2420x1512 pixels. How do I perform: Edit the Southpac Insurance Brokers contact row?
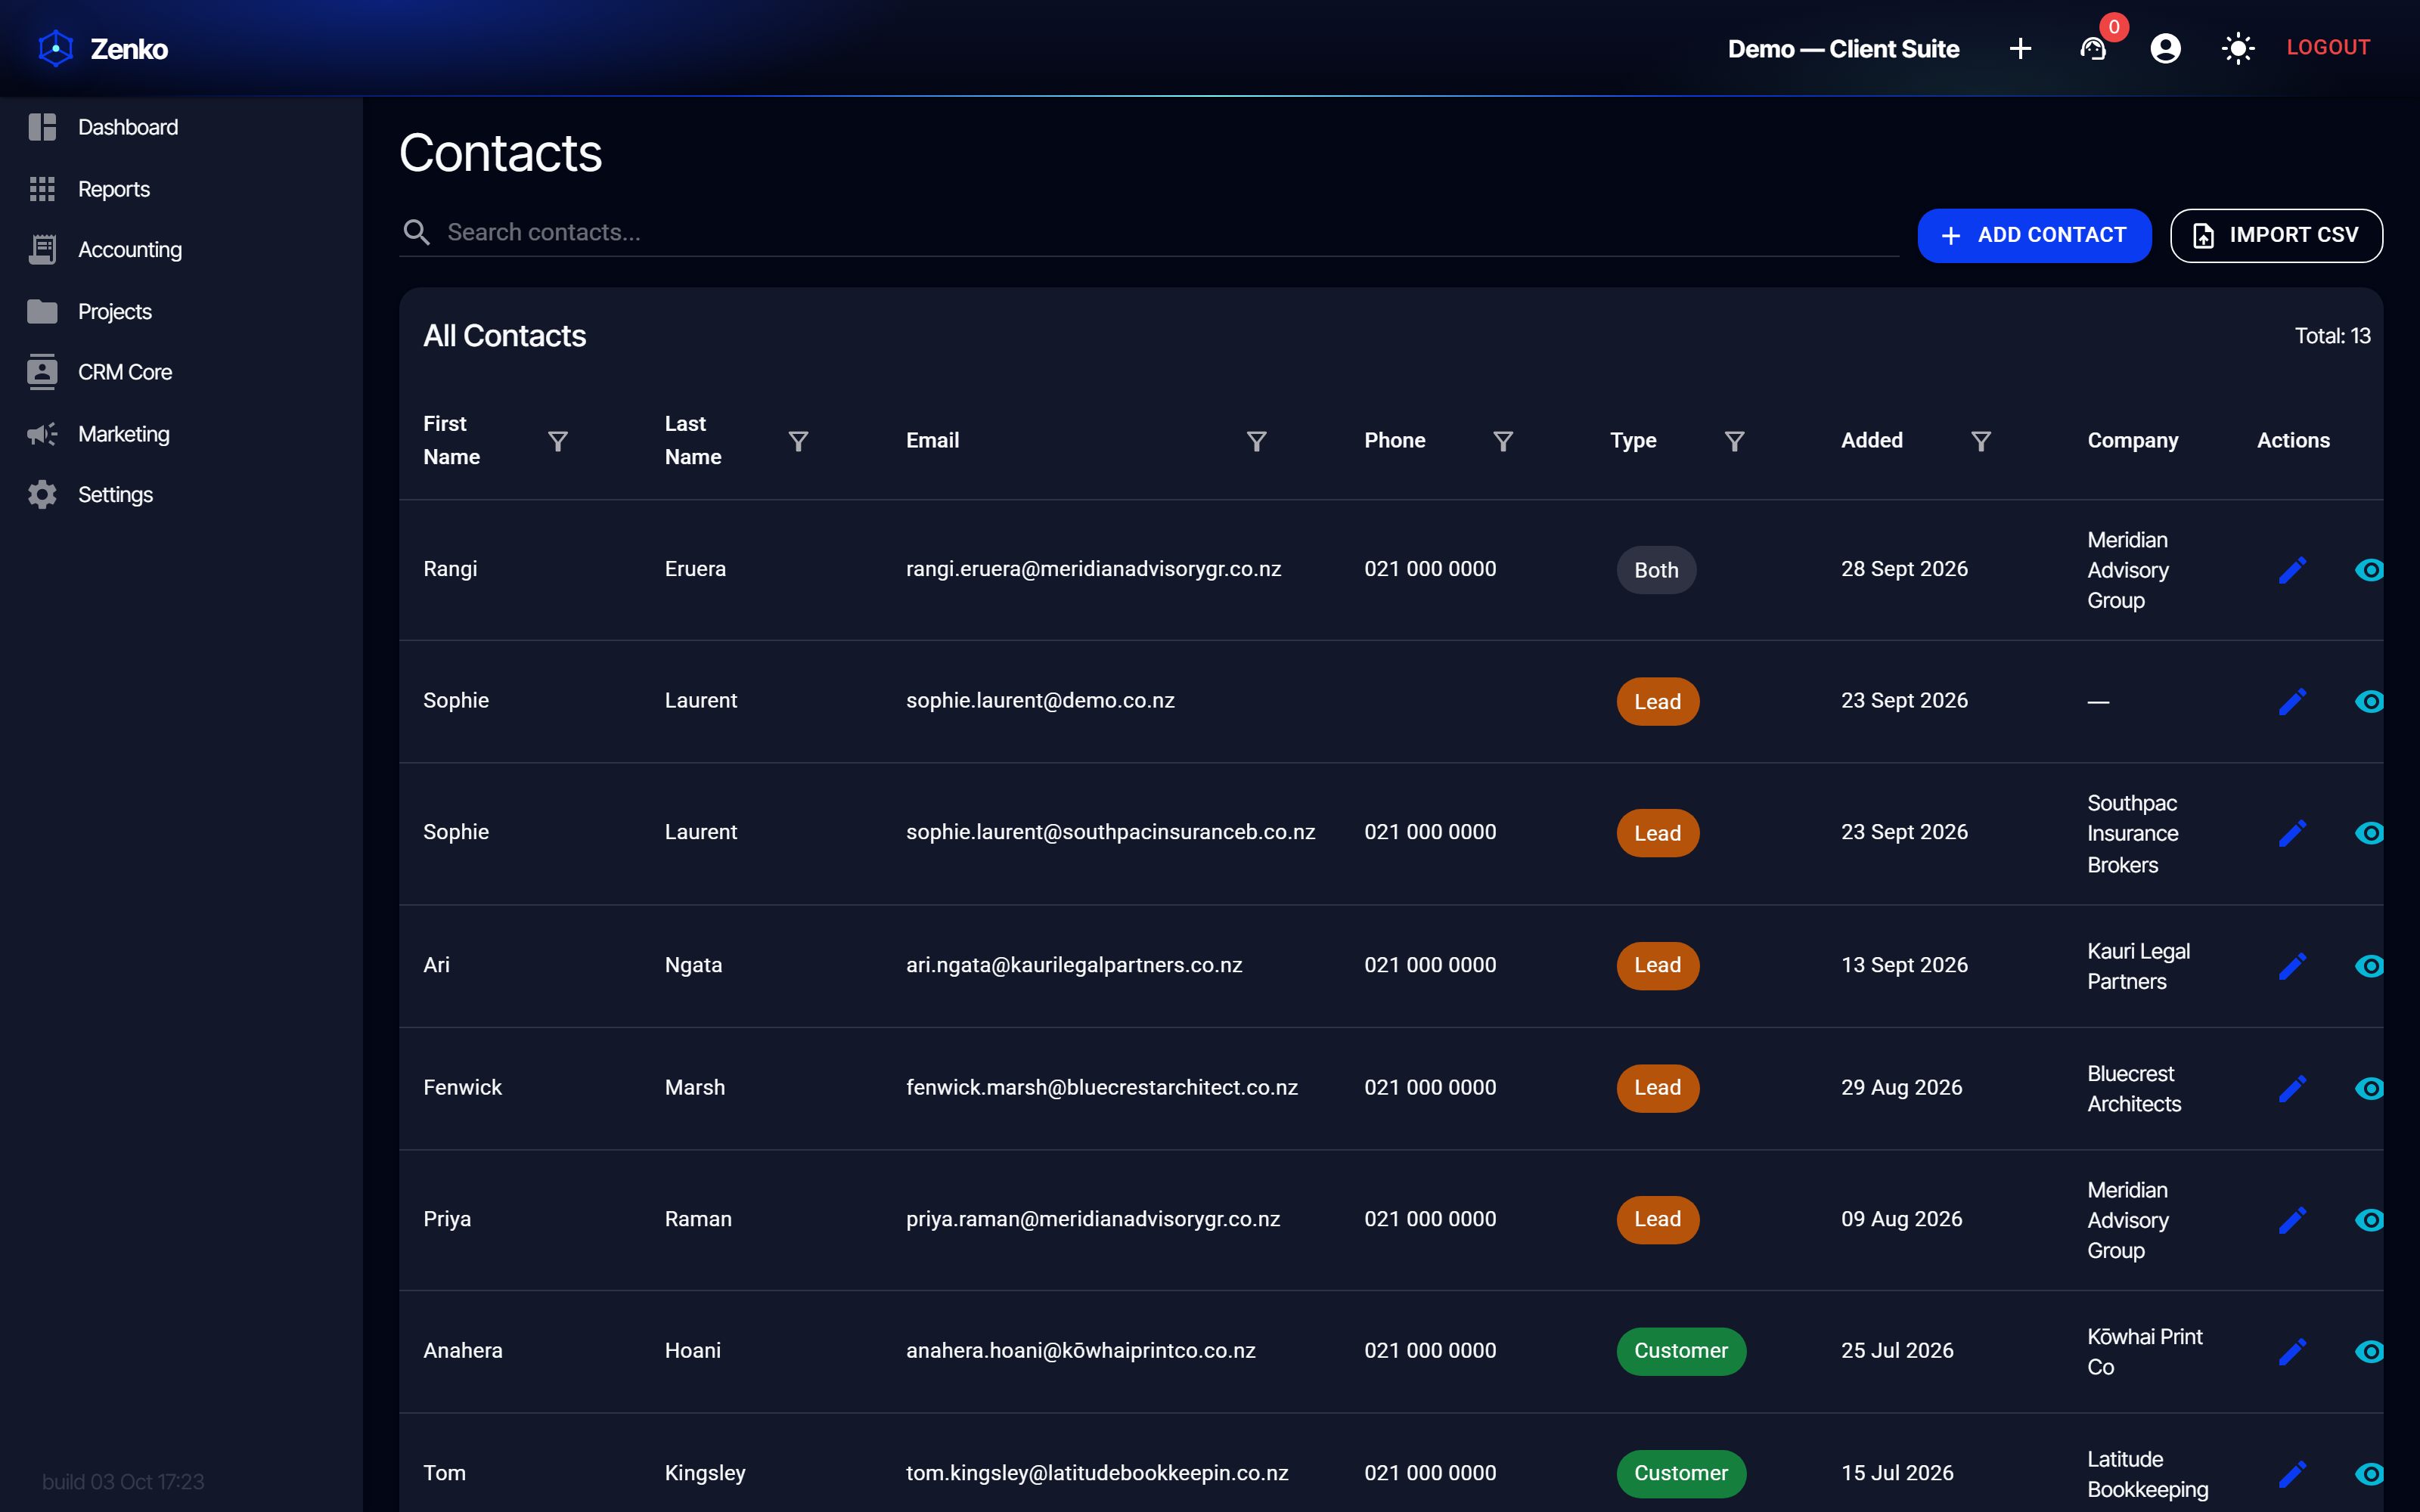pos(2292,833)
